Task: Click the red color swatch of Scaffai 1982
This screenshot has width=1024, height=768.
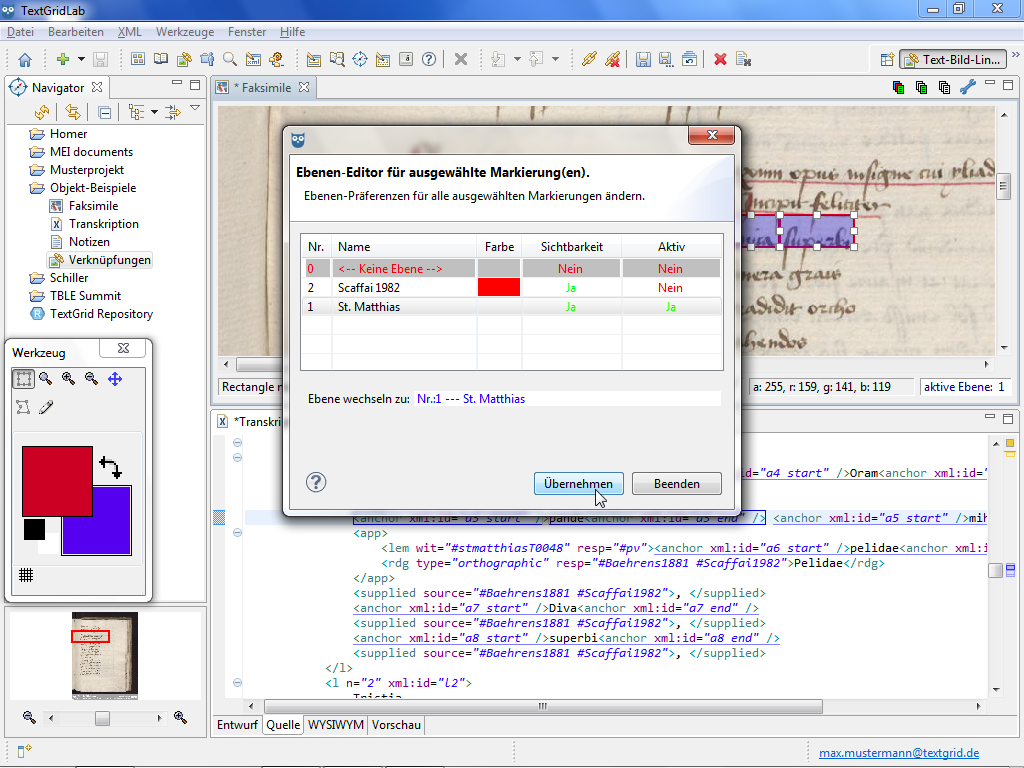Action: [499, 287]
